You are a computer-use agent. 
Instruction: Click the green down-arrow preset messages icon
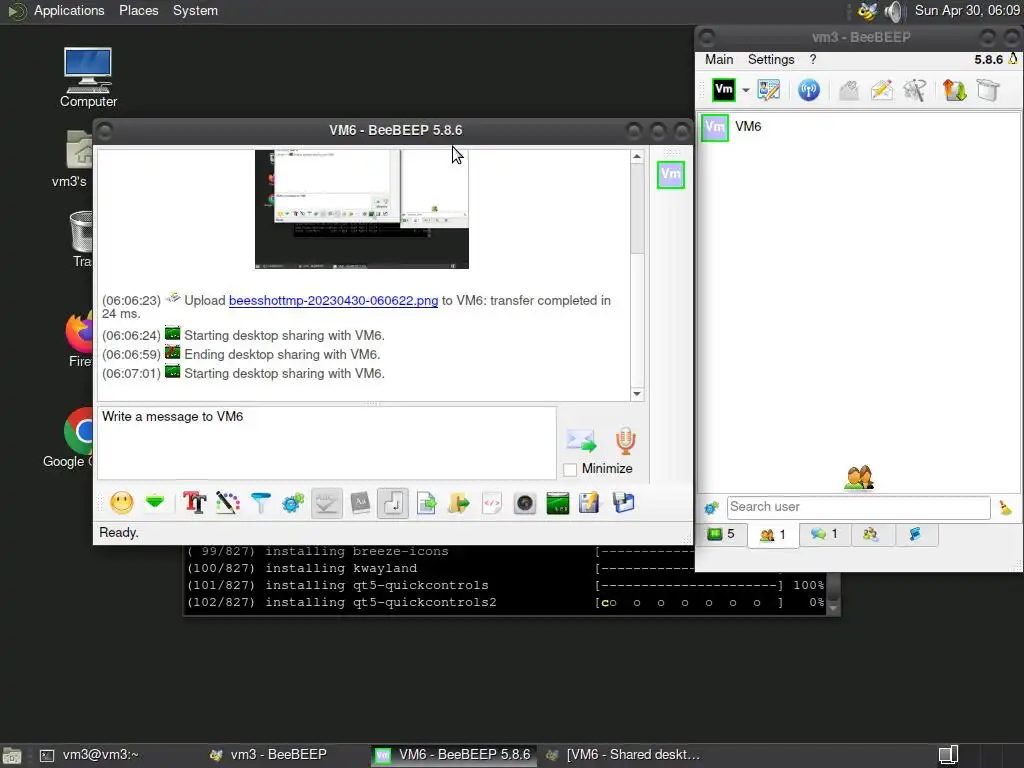155,503
